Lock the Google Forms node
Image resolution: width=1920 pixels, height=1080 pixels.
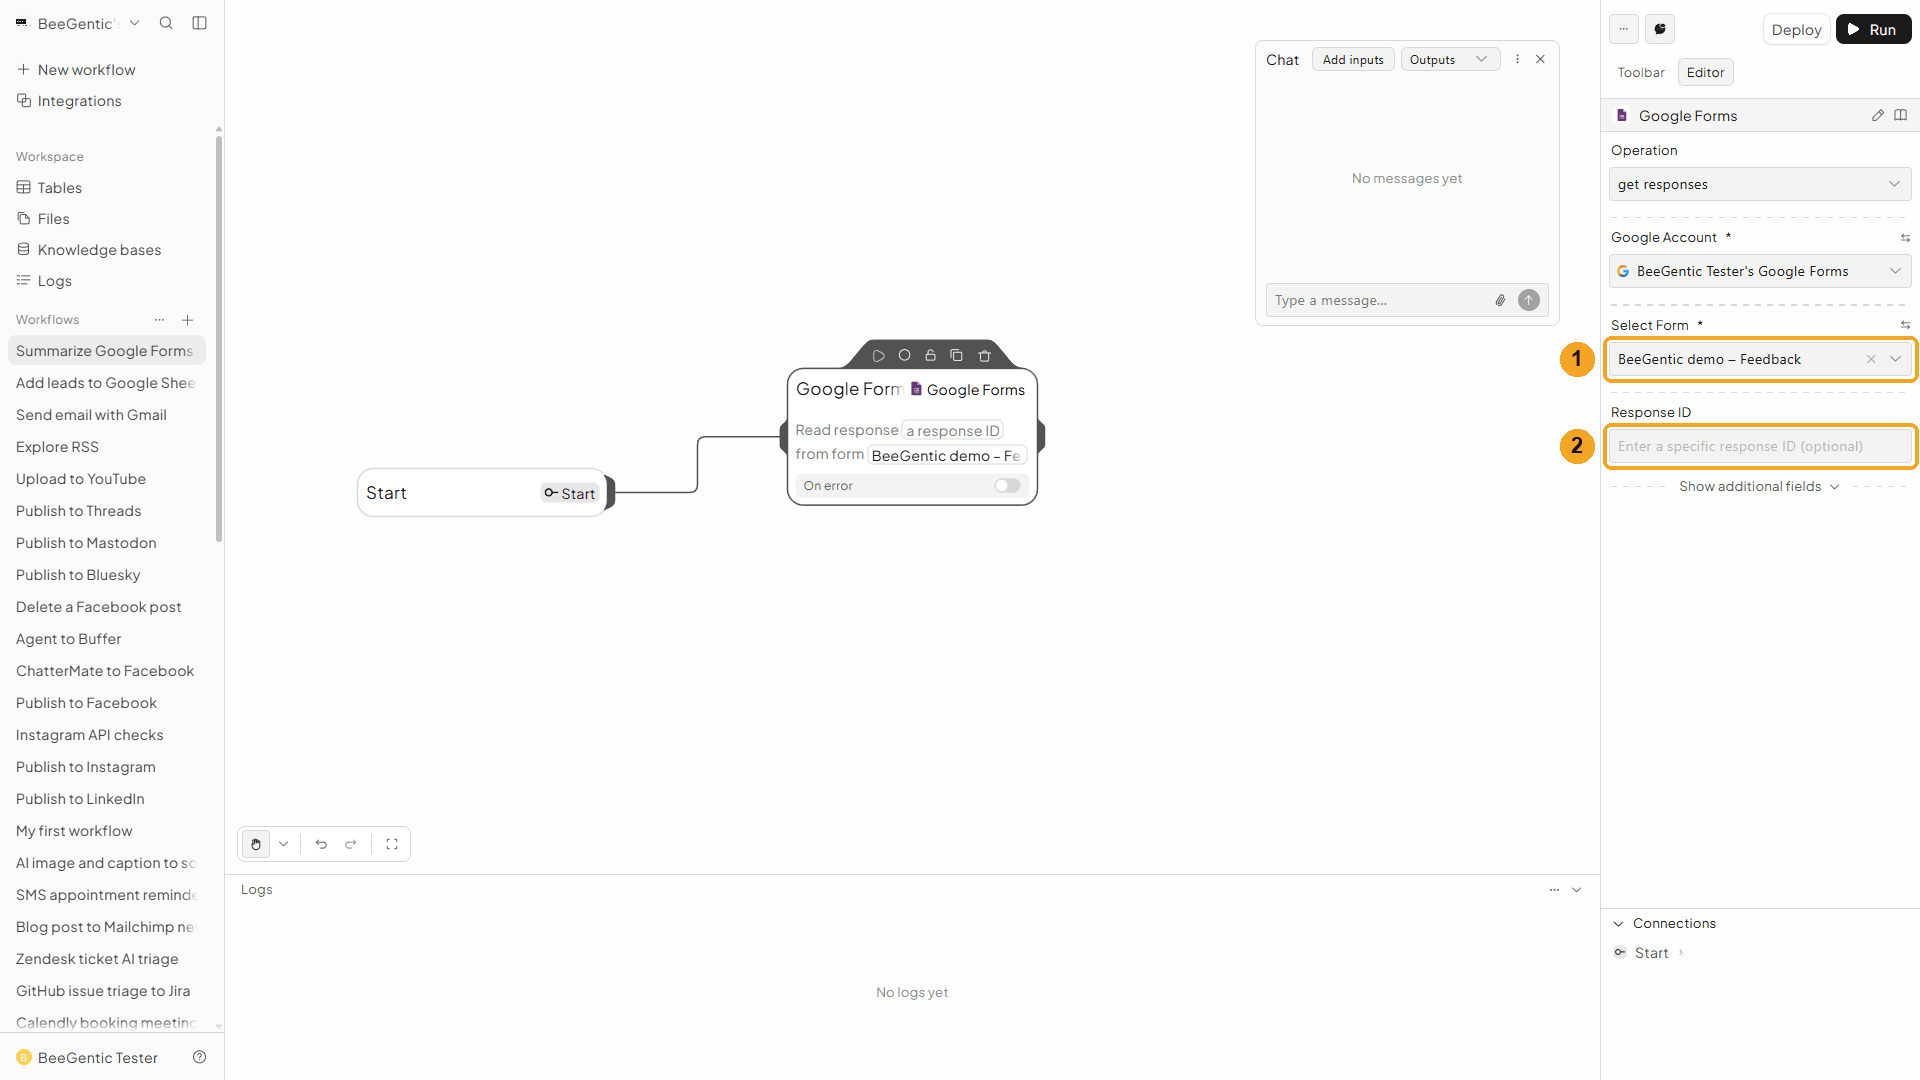tap(930, 355)
